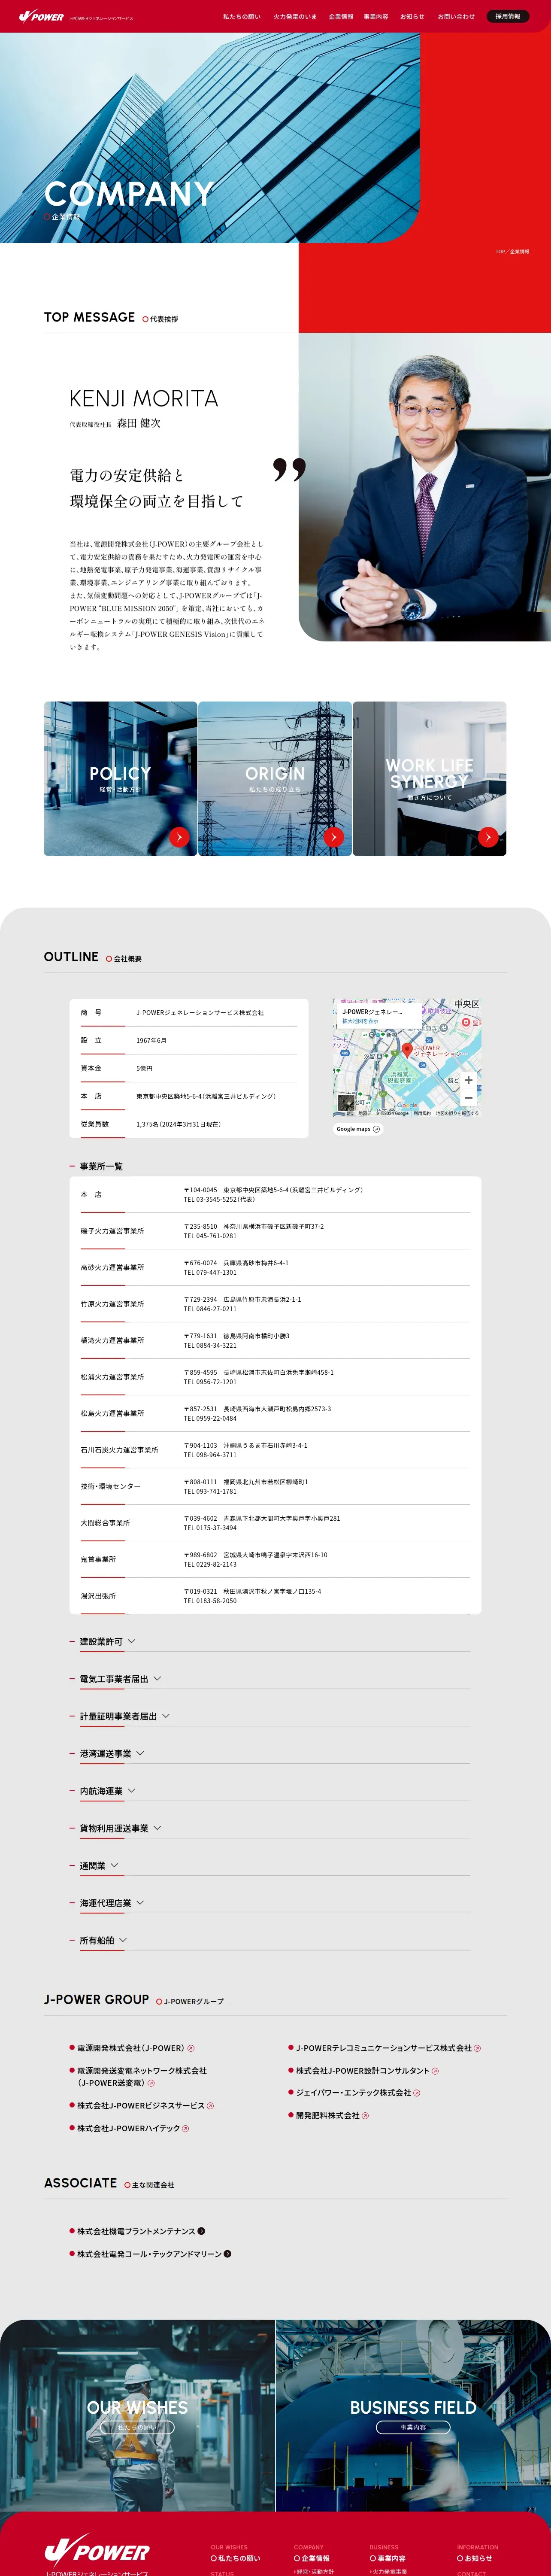Image resolution: width=551 pixels, height=2576 pixels.
Task: Open お知らせ footer link
Action: point(475,2558)
